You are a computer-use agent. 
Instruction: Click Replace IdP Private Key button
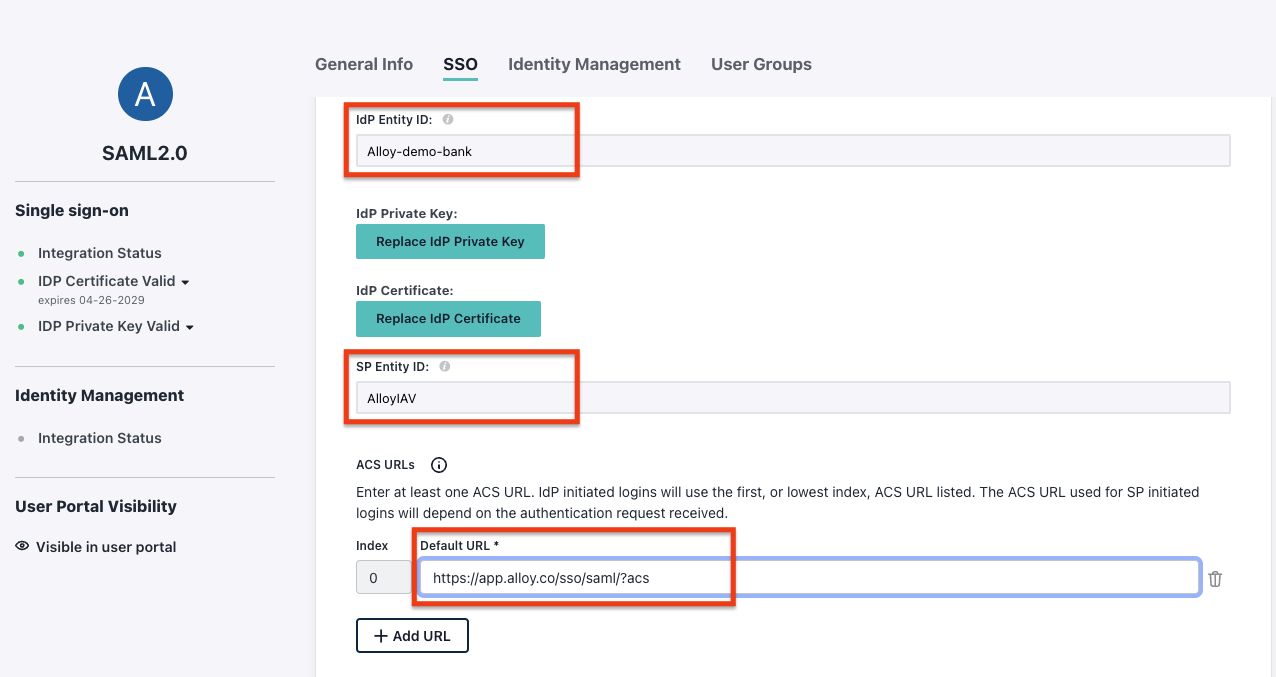coord(450,242)
